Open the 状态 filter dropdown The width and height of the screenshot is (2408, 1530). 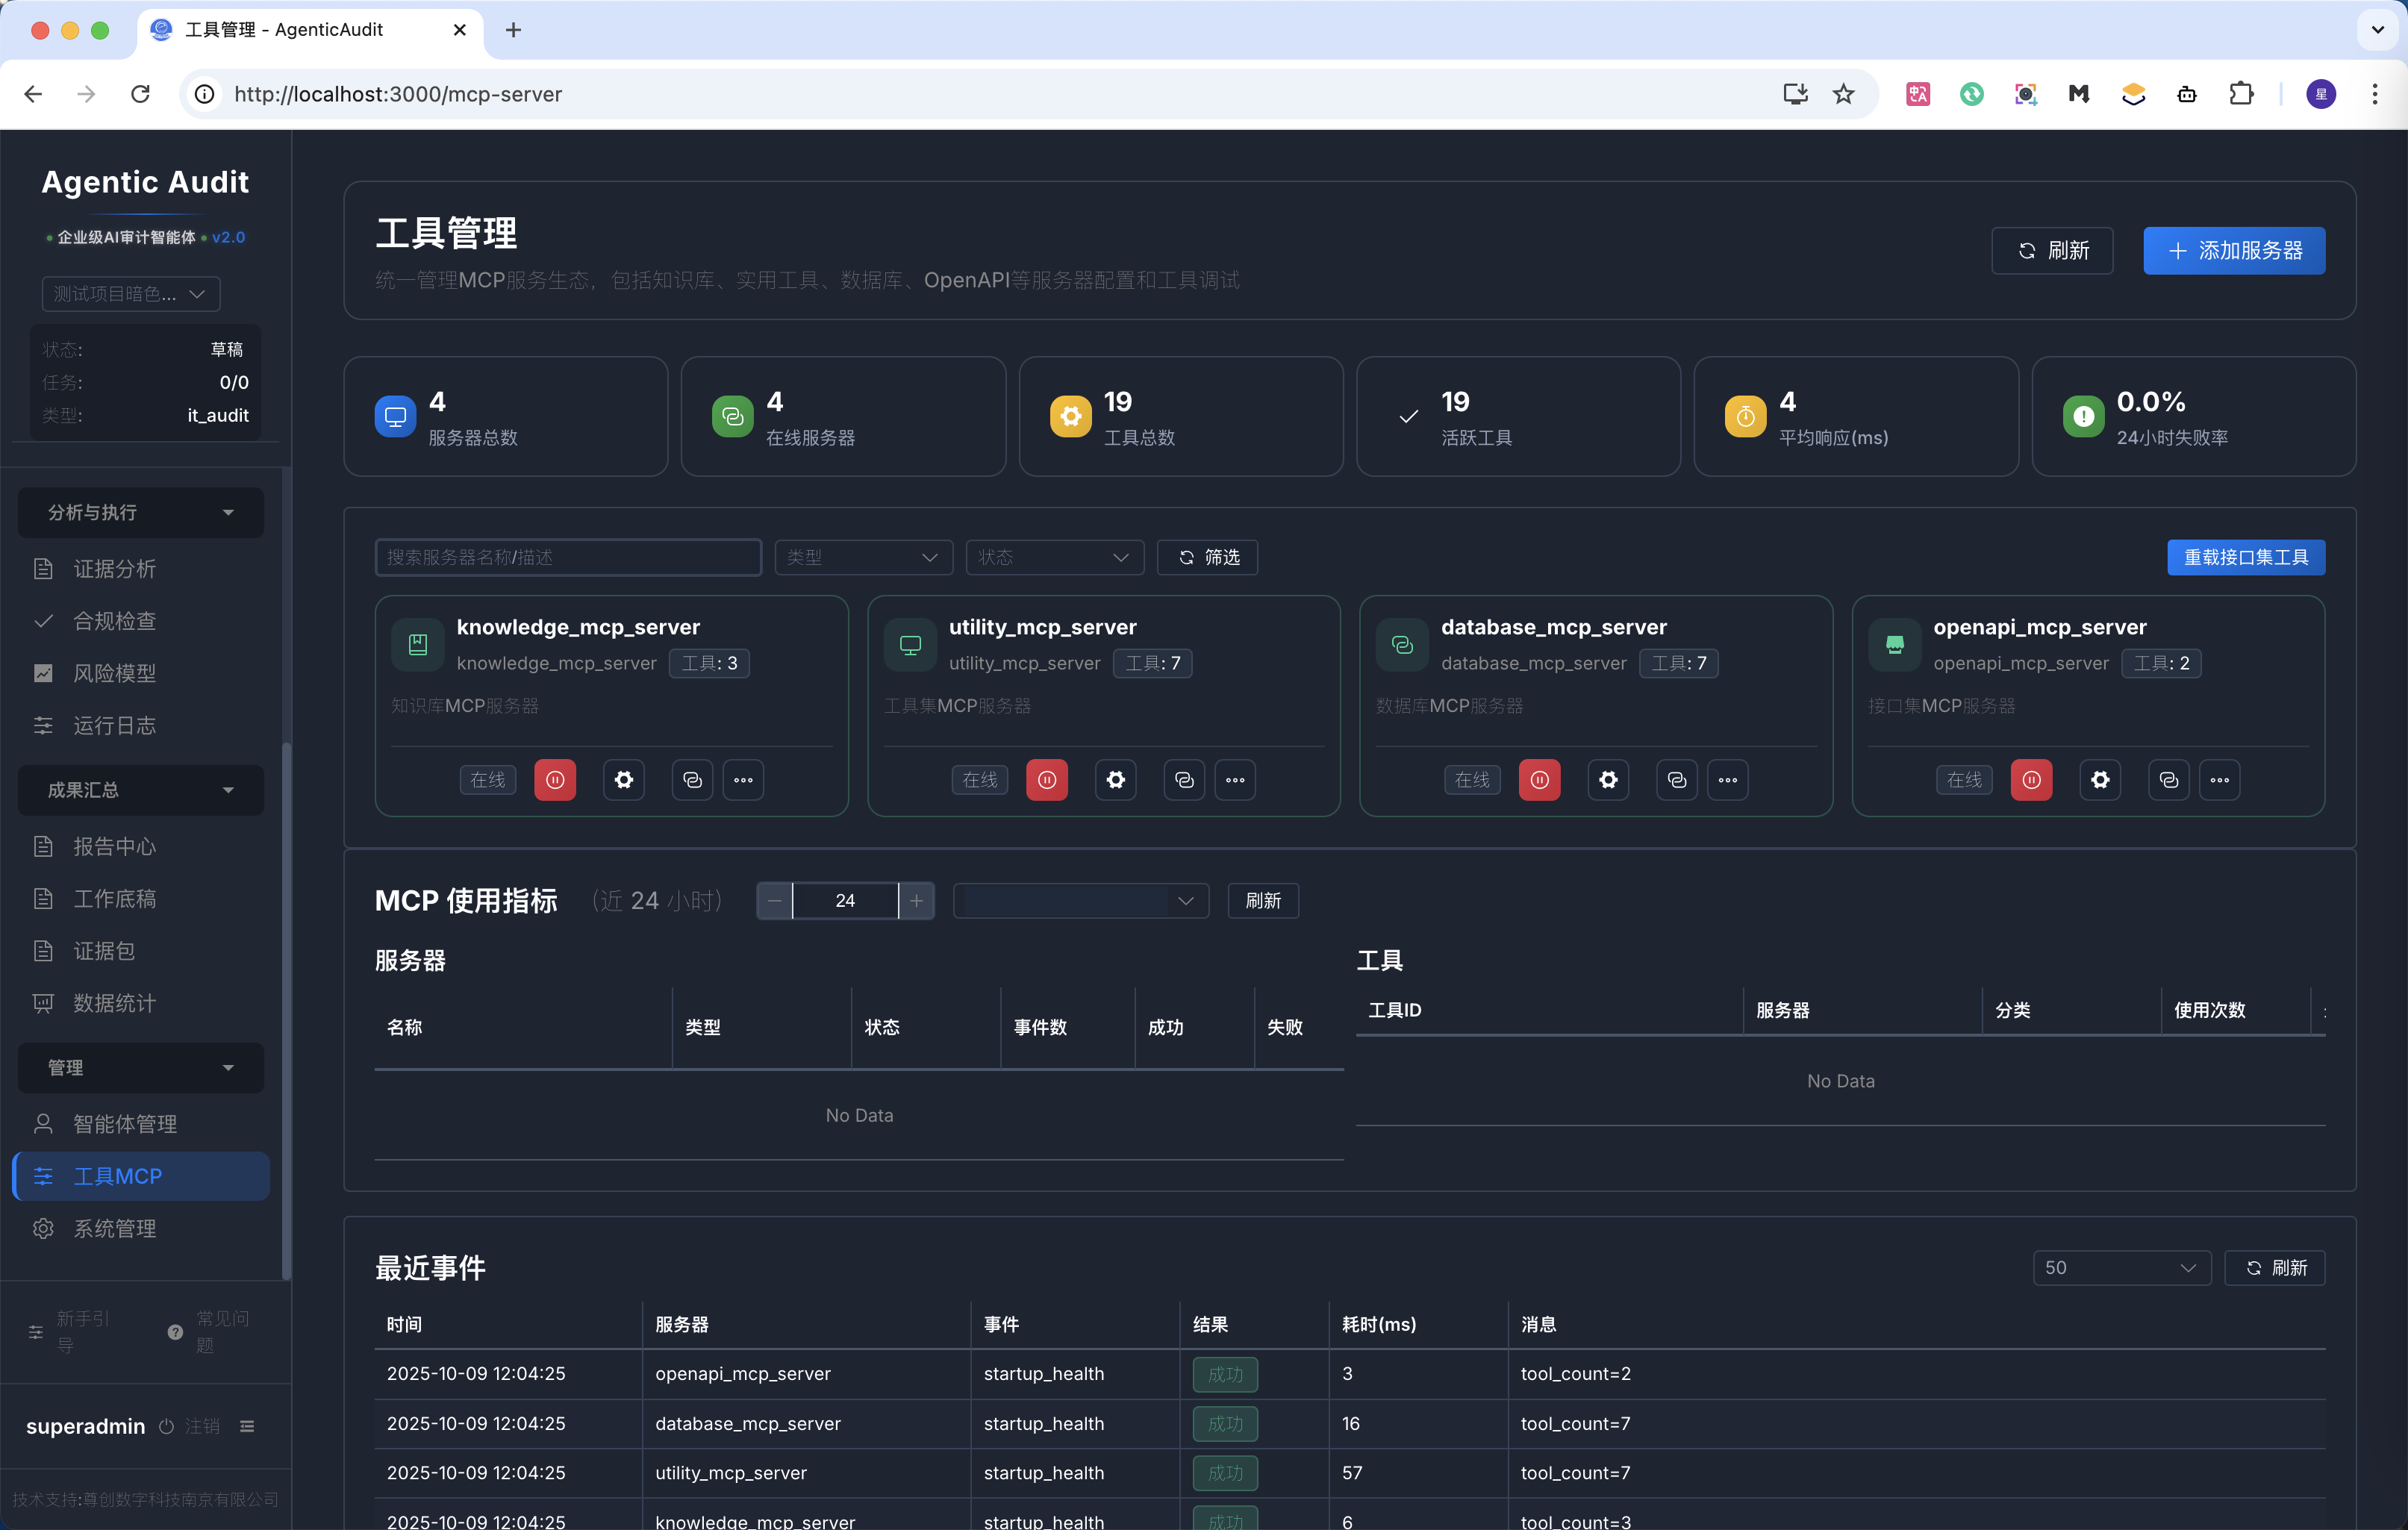[1053, 557]
